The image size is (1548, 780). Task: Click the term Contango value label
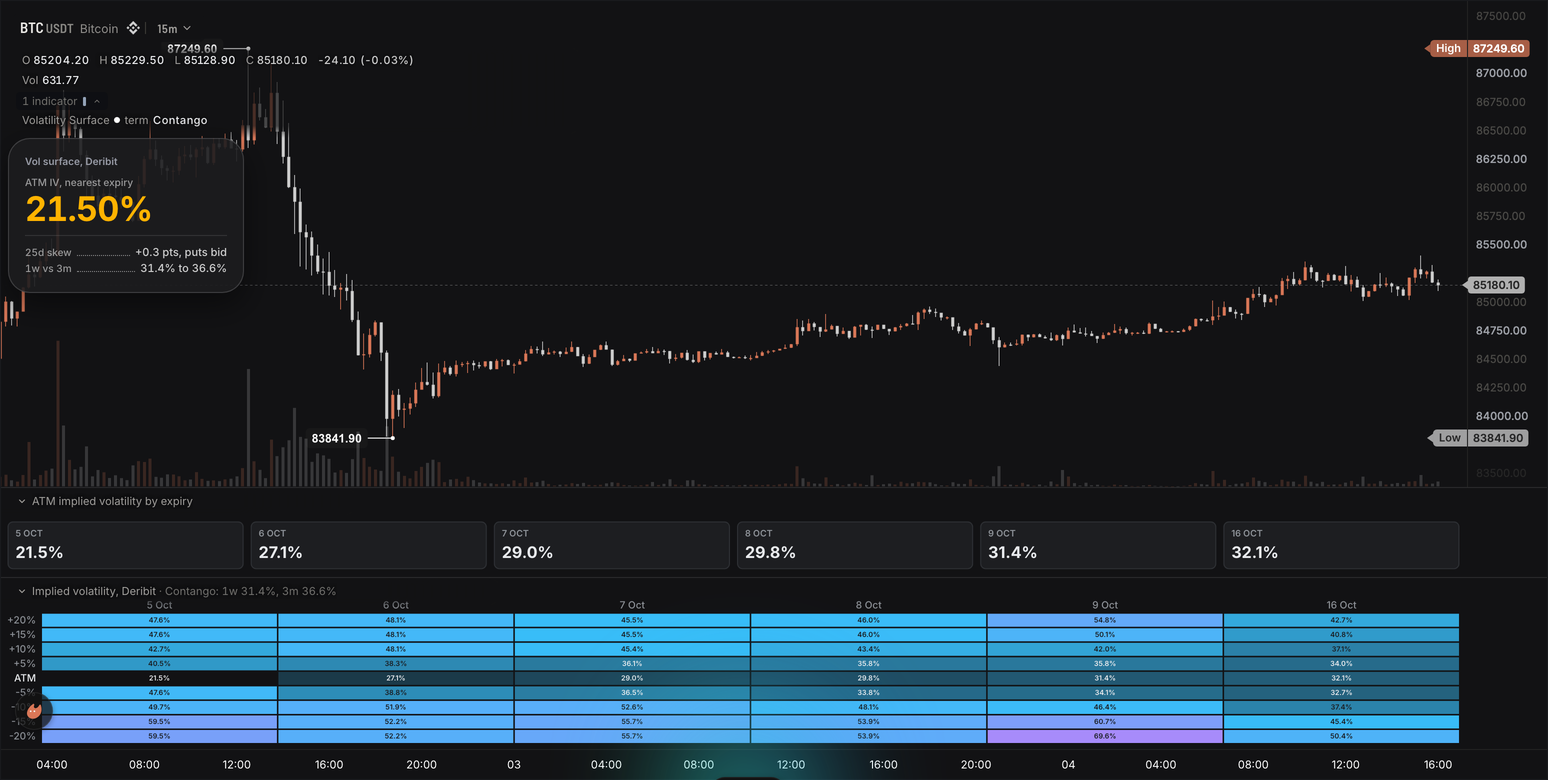pyautogui.click(x=166, y=120)
